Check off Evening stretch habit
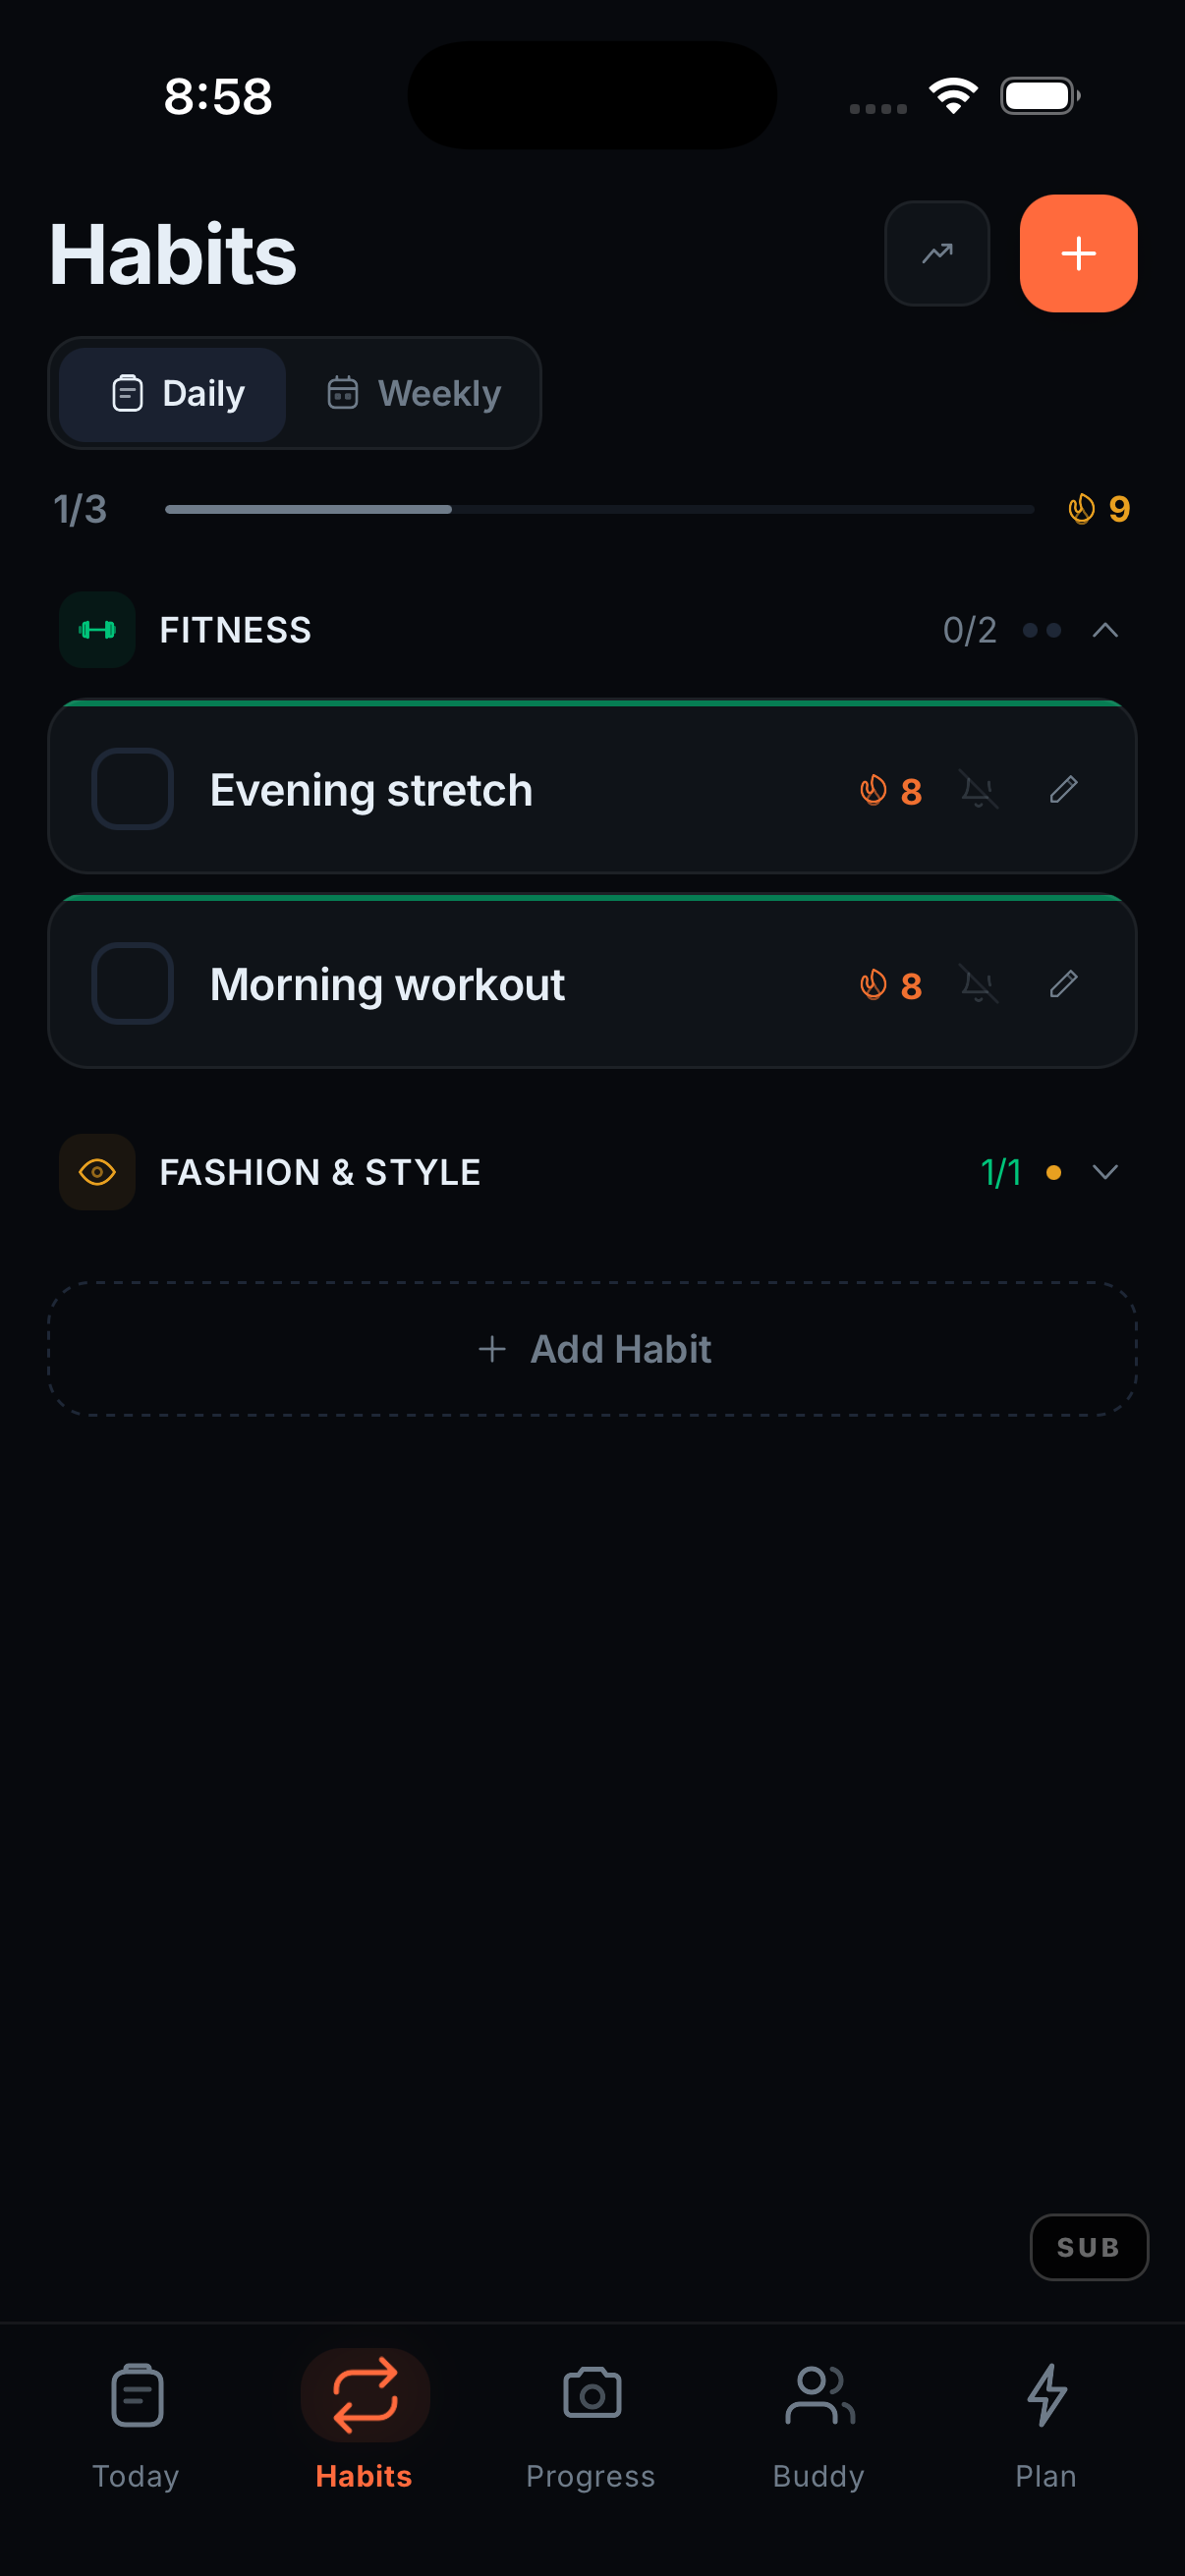This screenshot has width=1185, height=2576. click(x=131, y=789)
